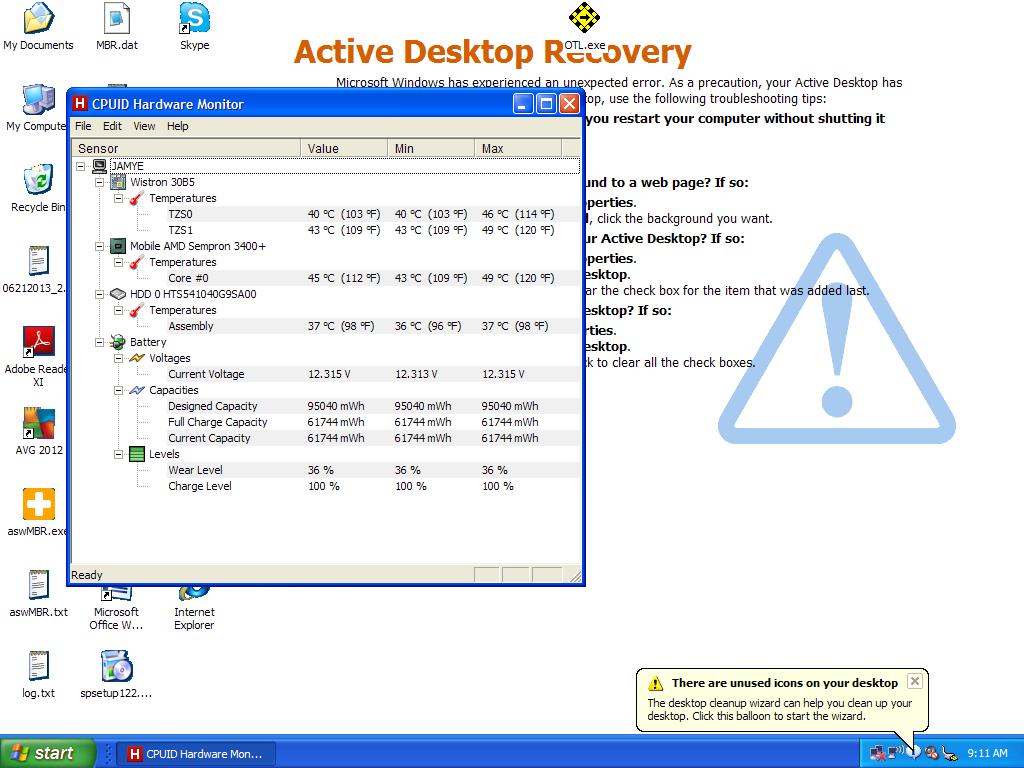The height and width of the screenshot is (768, 1024).
Task: Click the Battery icon in sensor tree
Action: click(x=118, y=342)
